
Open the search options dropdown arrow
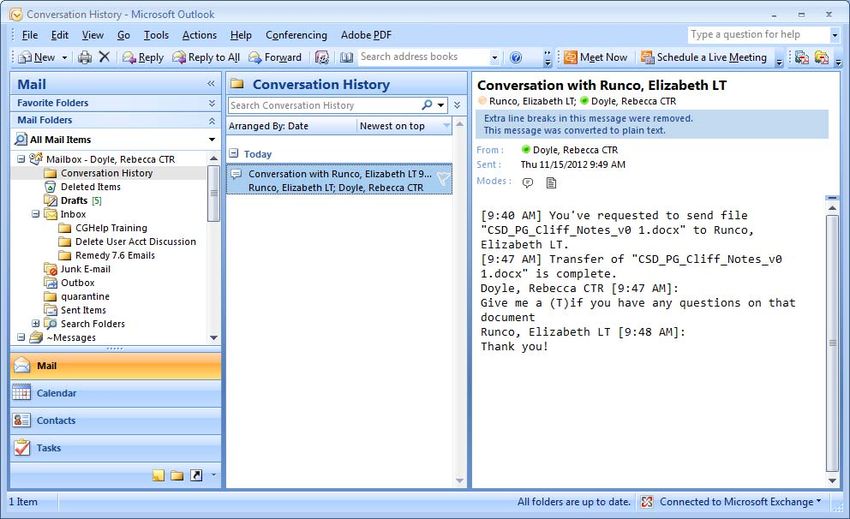click(x=441, y=105)
